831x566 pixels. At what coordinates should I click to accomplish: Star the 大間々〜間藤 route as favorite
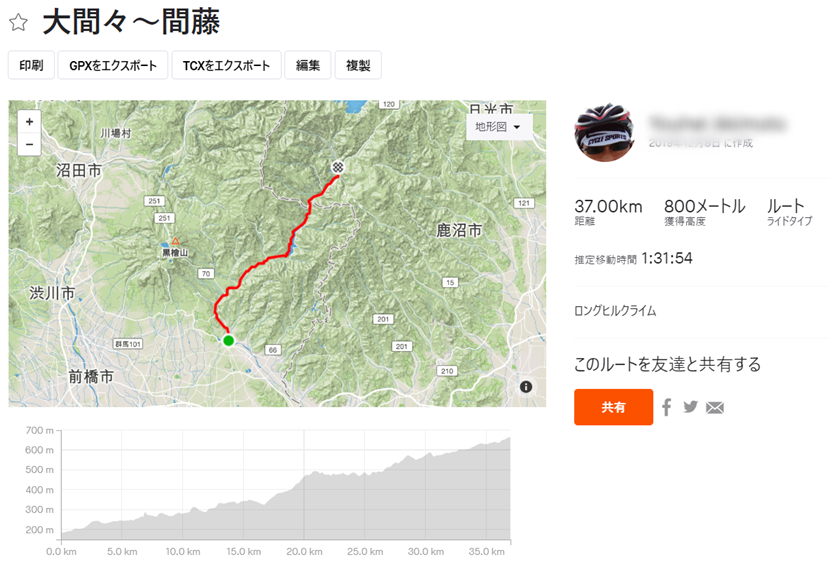pyautogui.click(x=19, y=22)
